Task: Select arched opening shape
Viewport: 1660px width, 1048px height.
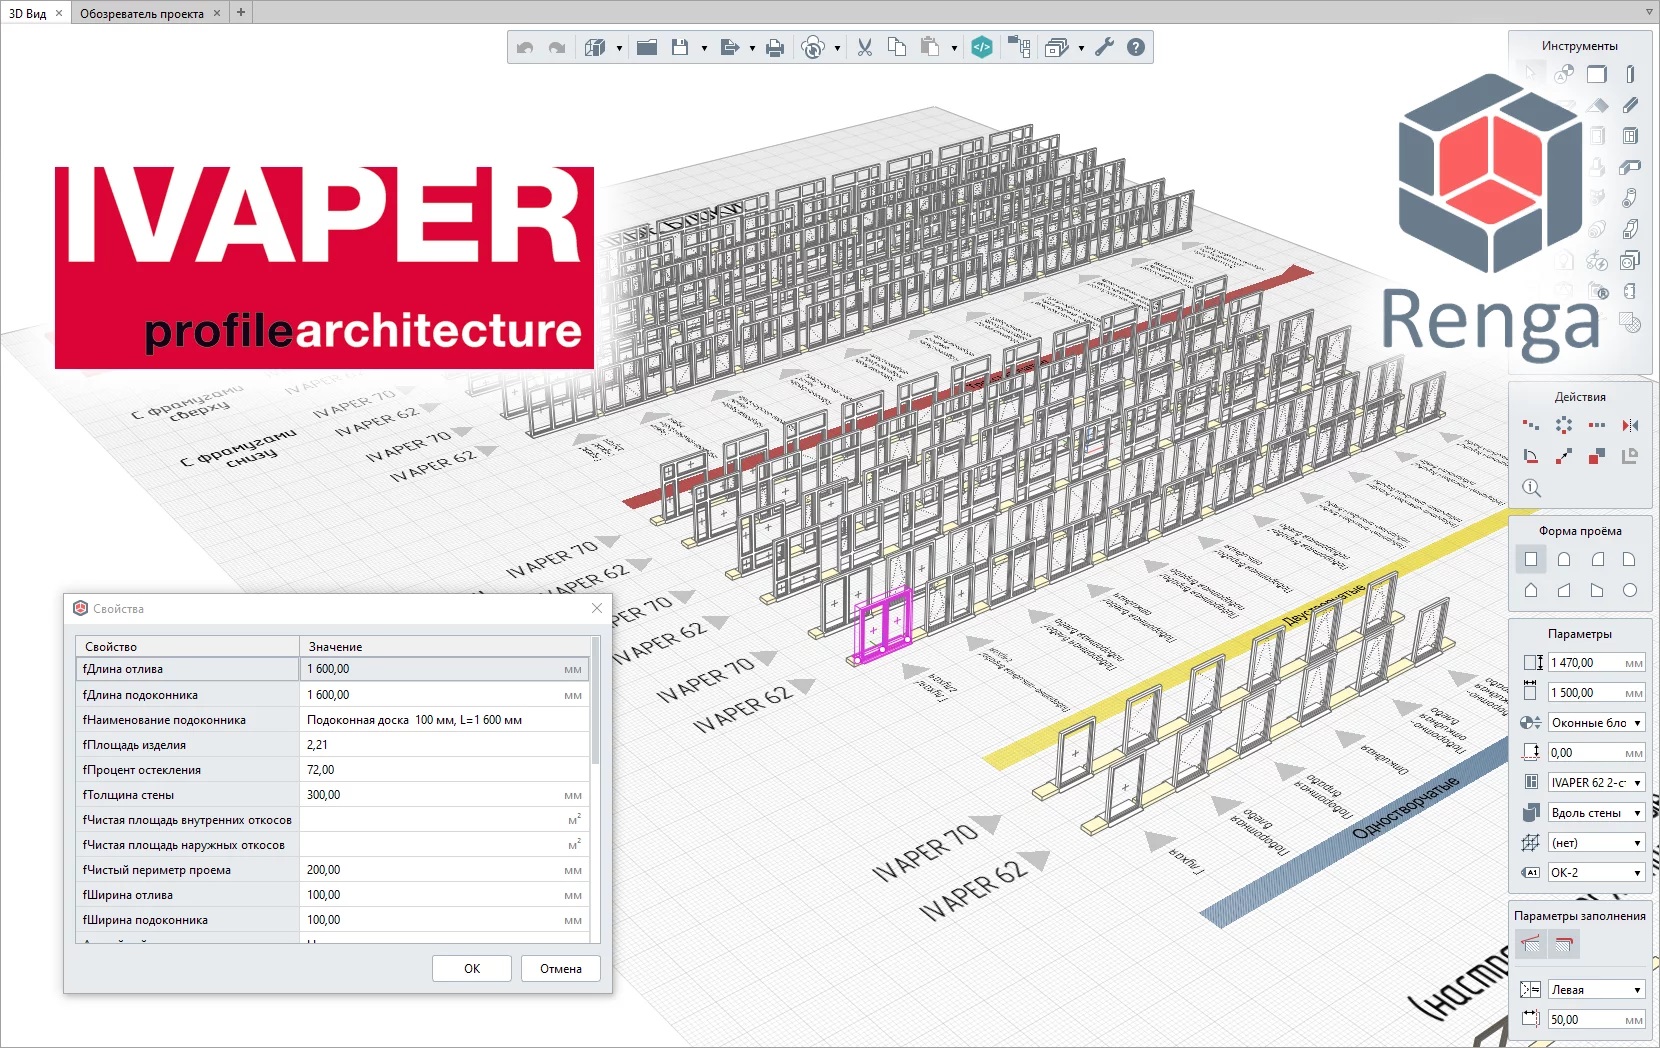Action: [x=1564, y=559]
